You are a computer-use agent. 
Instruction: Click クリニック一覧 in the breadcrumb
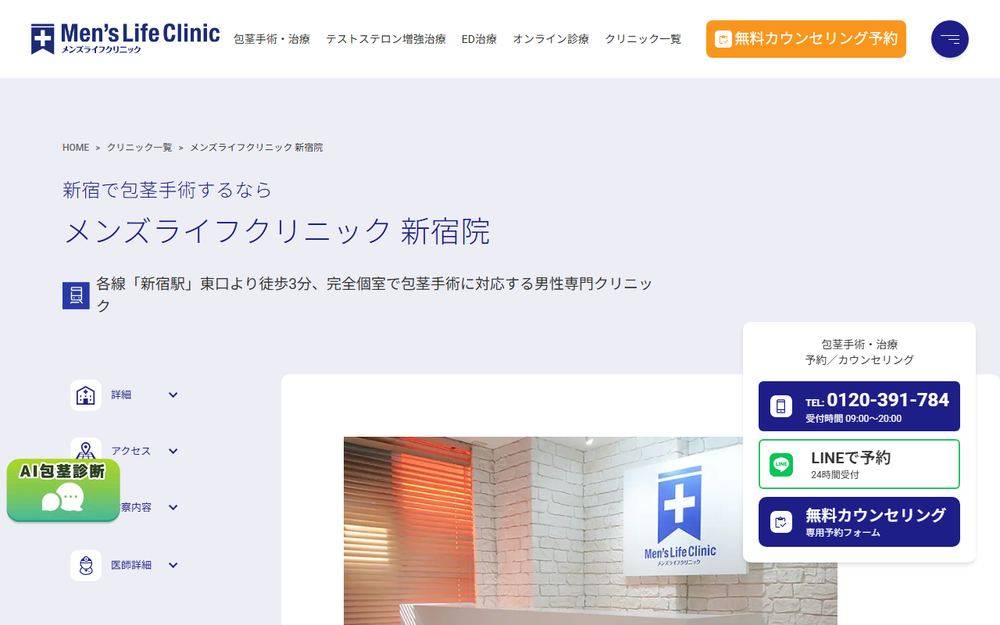[139, 147]
